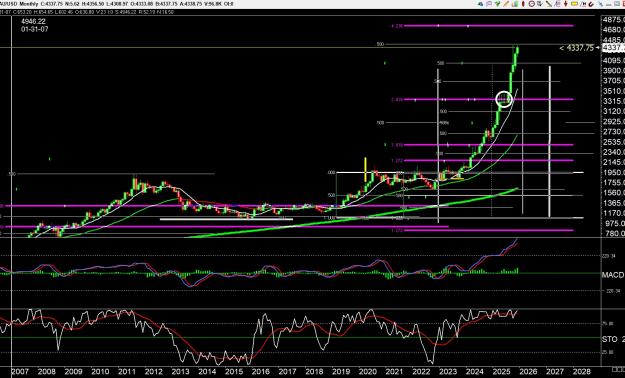Click the 2535 price axis label
The width and height of the screenshot is (625, 378).
click(x=614, y=142)
